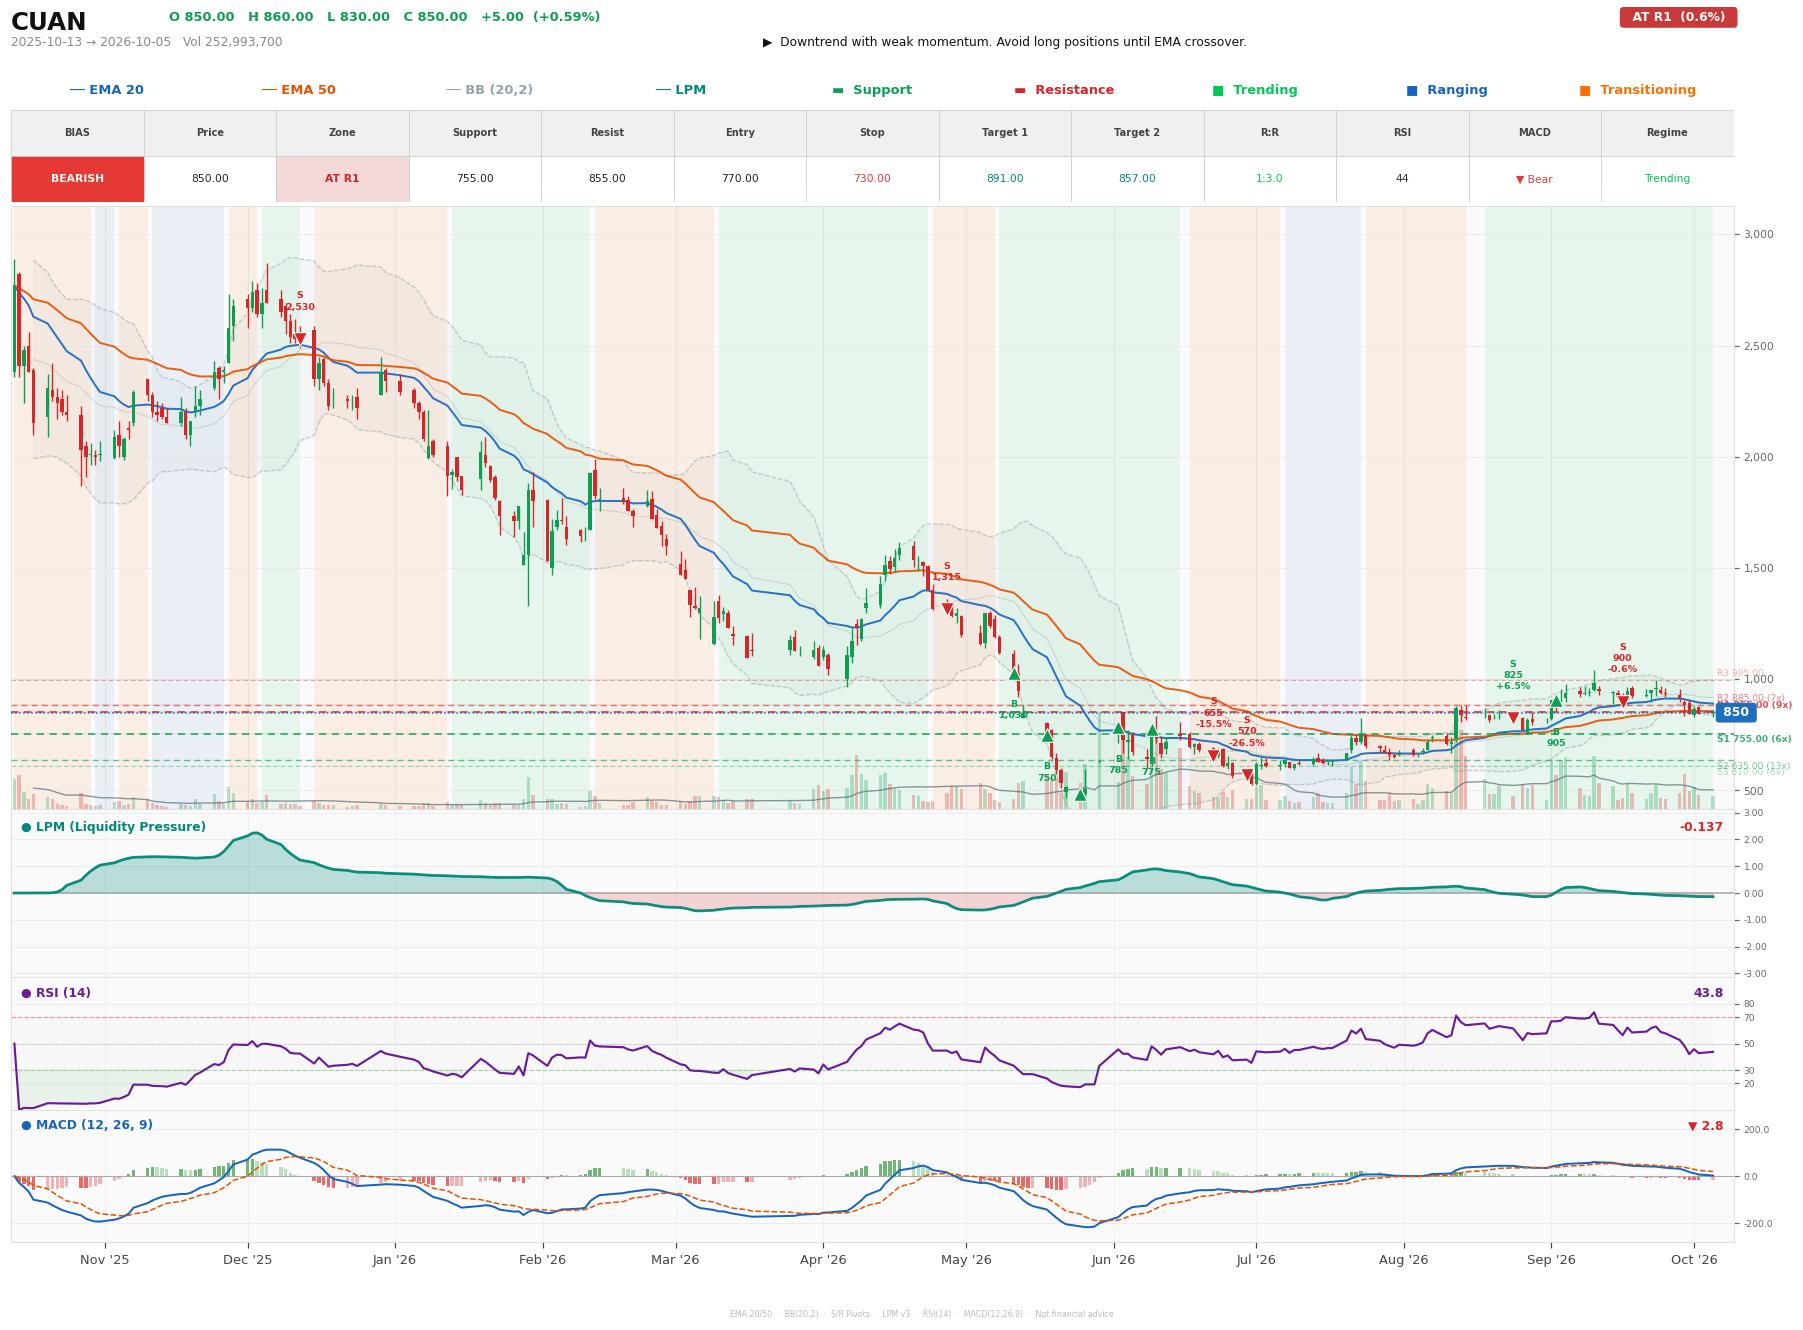
Task: Click the Target 1 value 891.00
Action: click(1005, 179)
